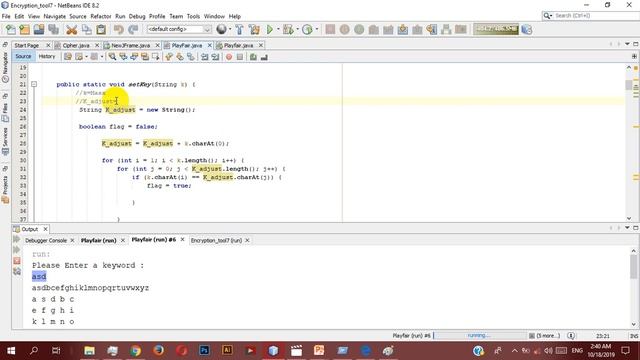Click the editor vertical scrollbar
This screenshot has height=360, width=640.
(629, 143)
